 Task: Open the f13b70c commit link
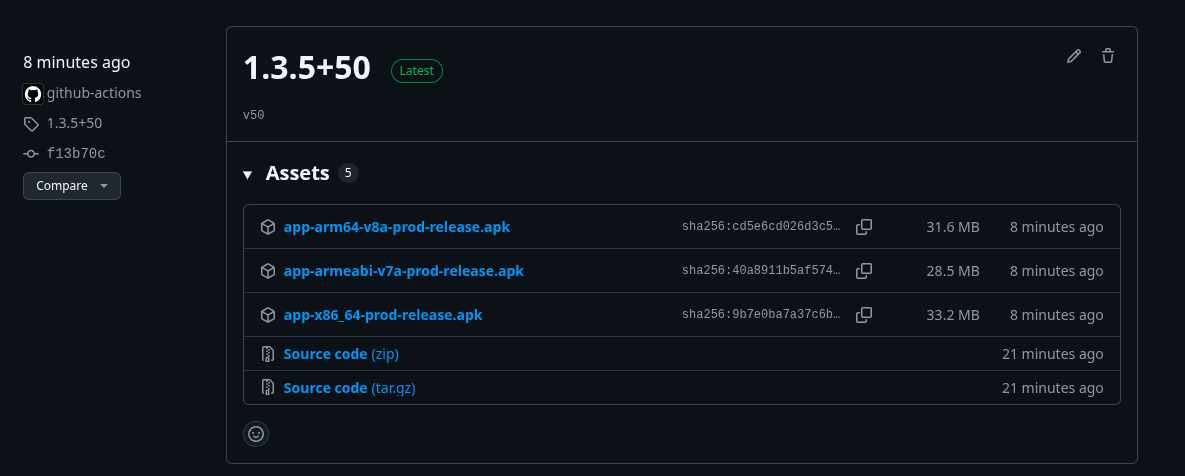(76, 153)
